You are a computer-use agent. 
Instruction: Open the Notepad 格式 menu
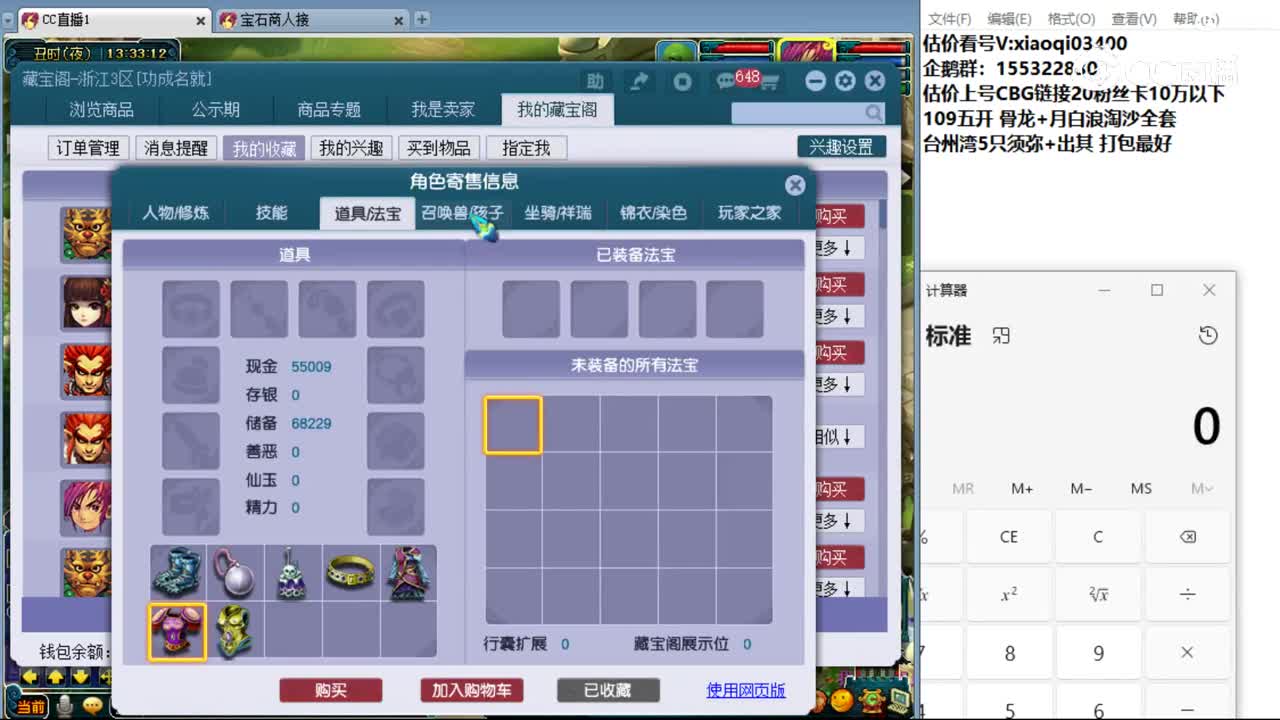click(1070, 18)
